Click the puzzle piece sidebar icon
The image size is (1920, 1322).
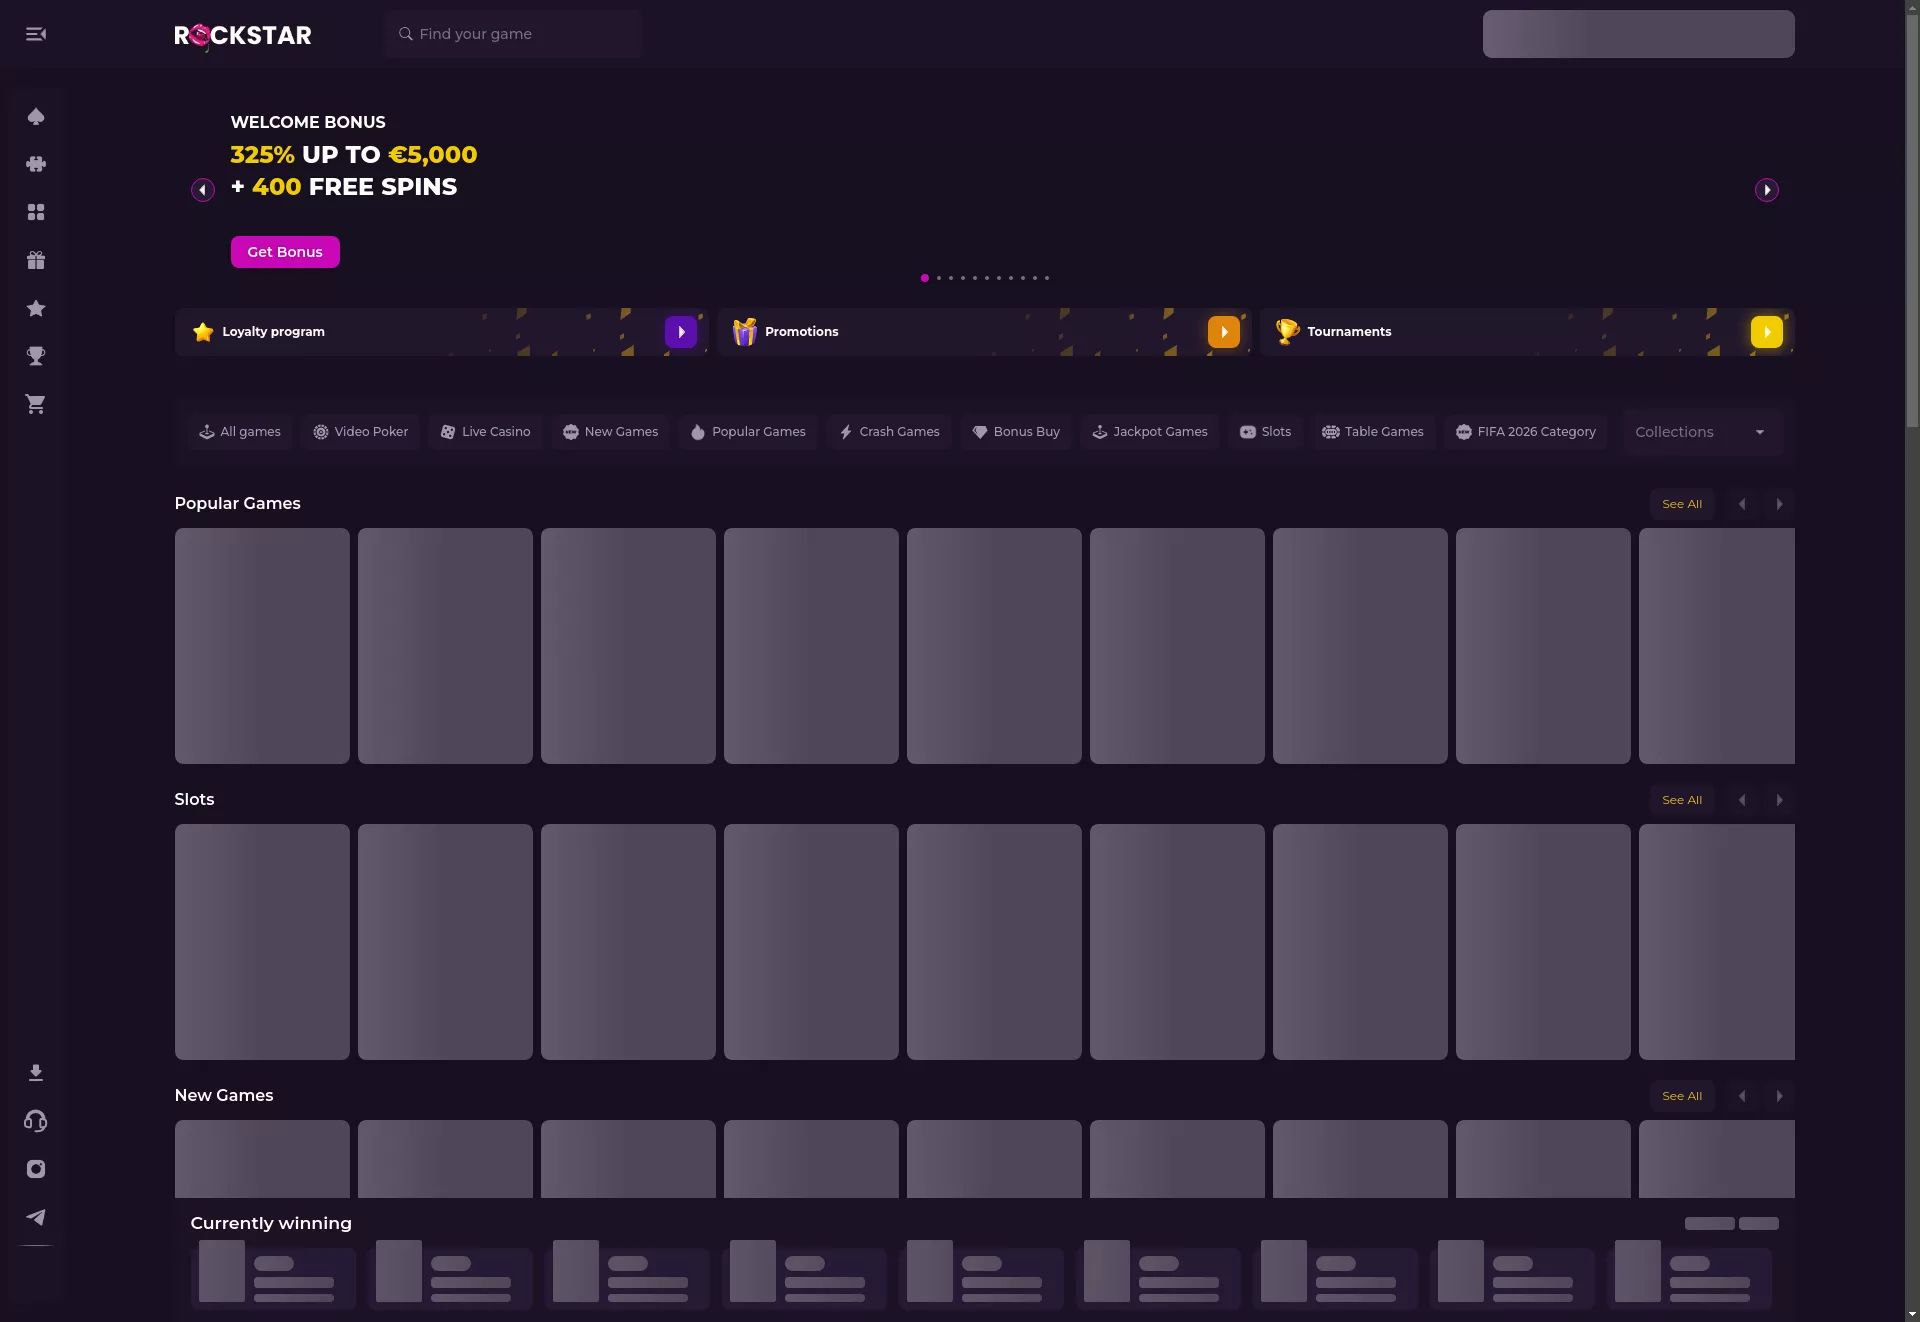pos(36,164)
